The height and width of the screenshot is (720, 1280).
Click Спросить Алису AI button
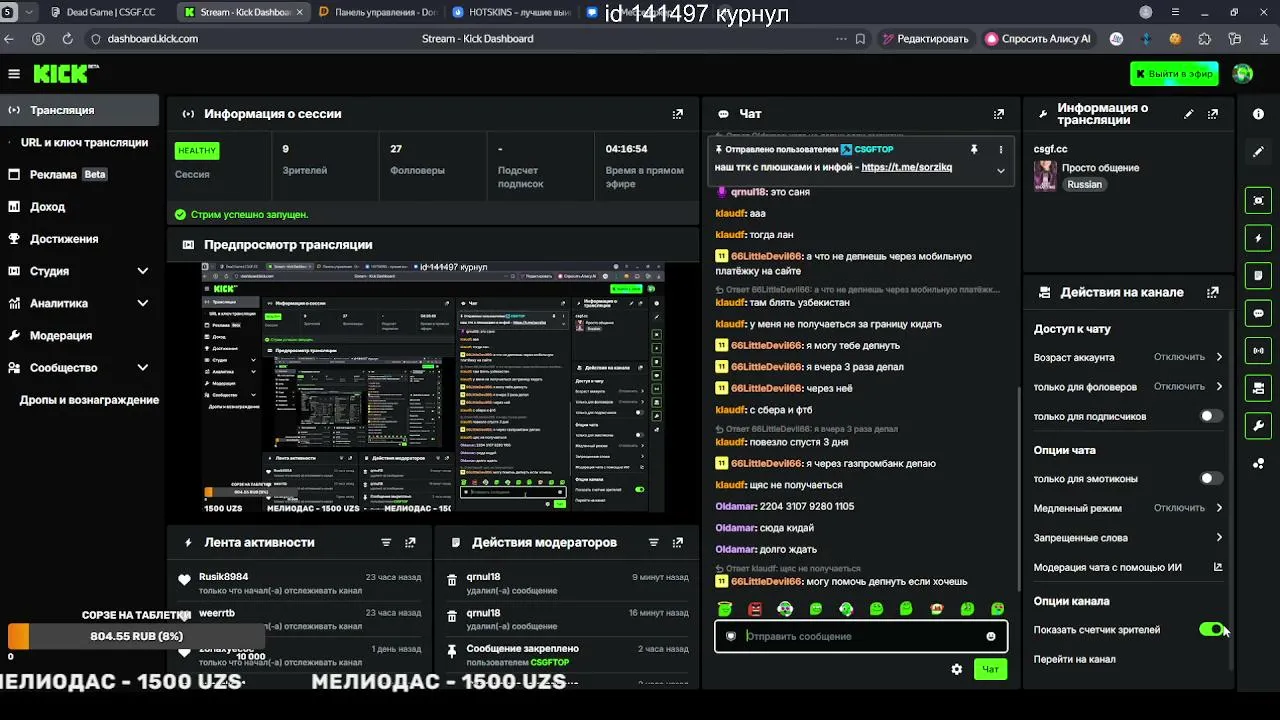click(x=1038, y=39)
